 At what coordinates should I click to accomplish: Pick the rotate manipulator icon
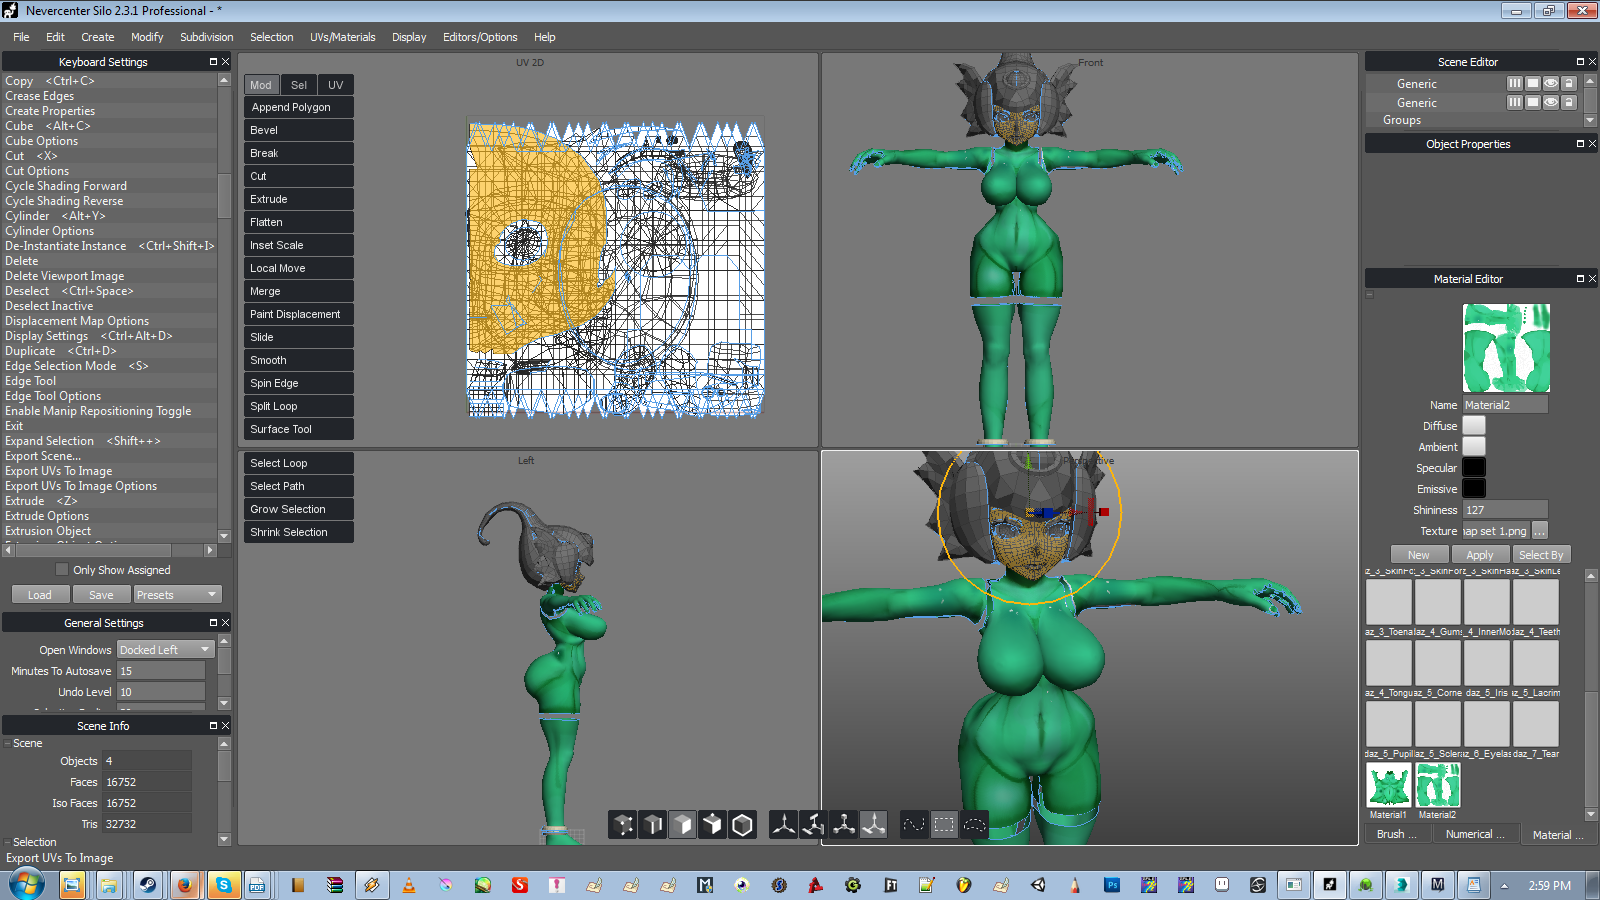coord(814,825)
